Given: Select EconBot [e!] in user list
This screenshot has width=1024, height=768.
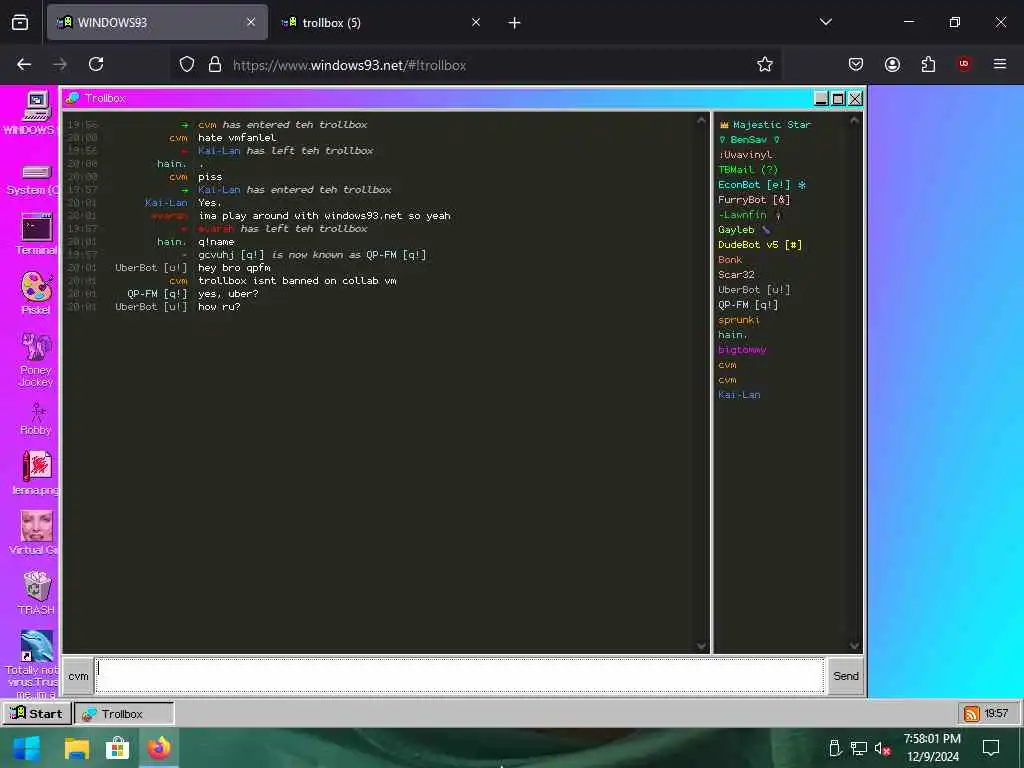Looking at the screenshot, I should point(762,185).
